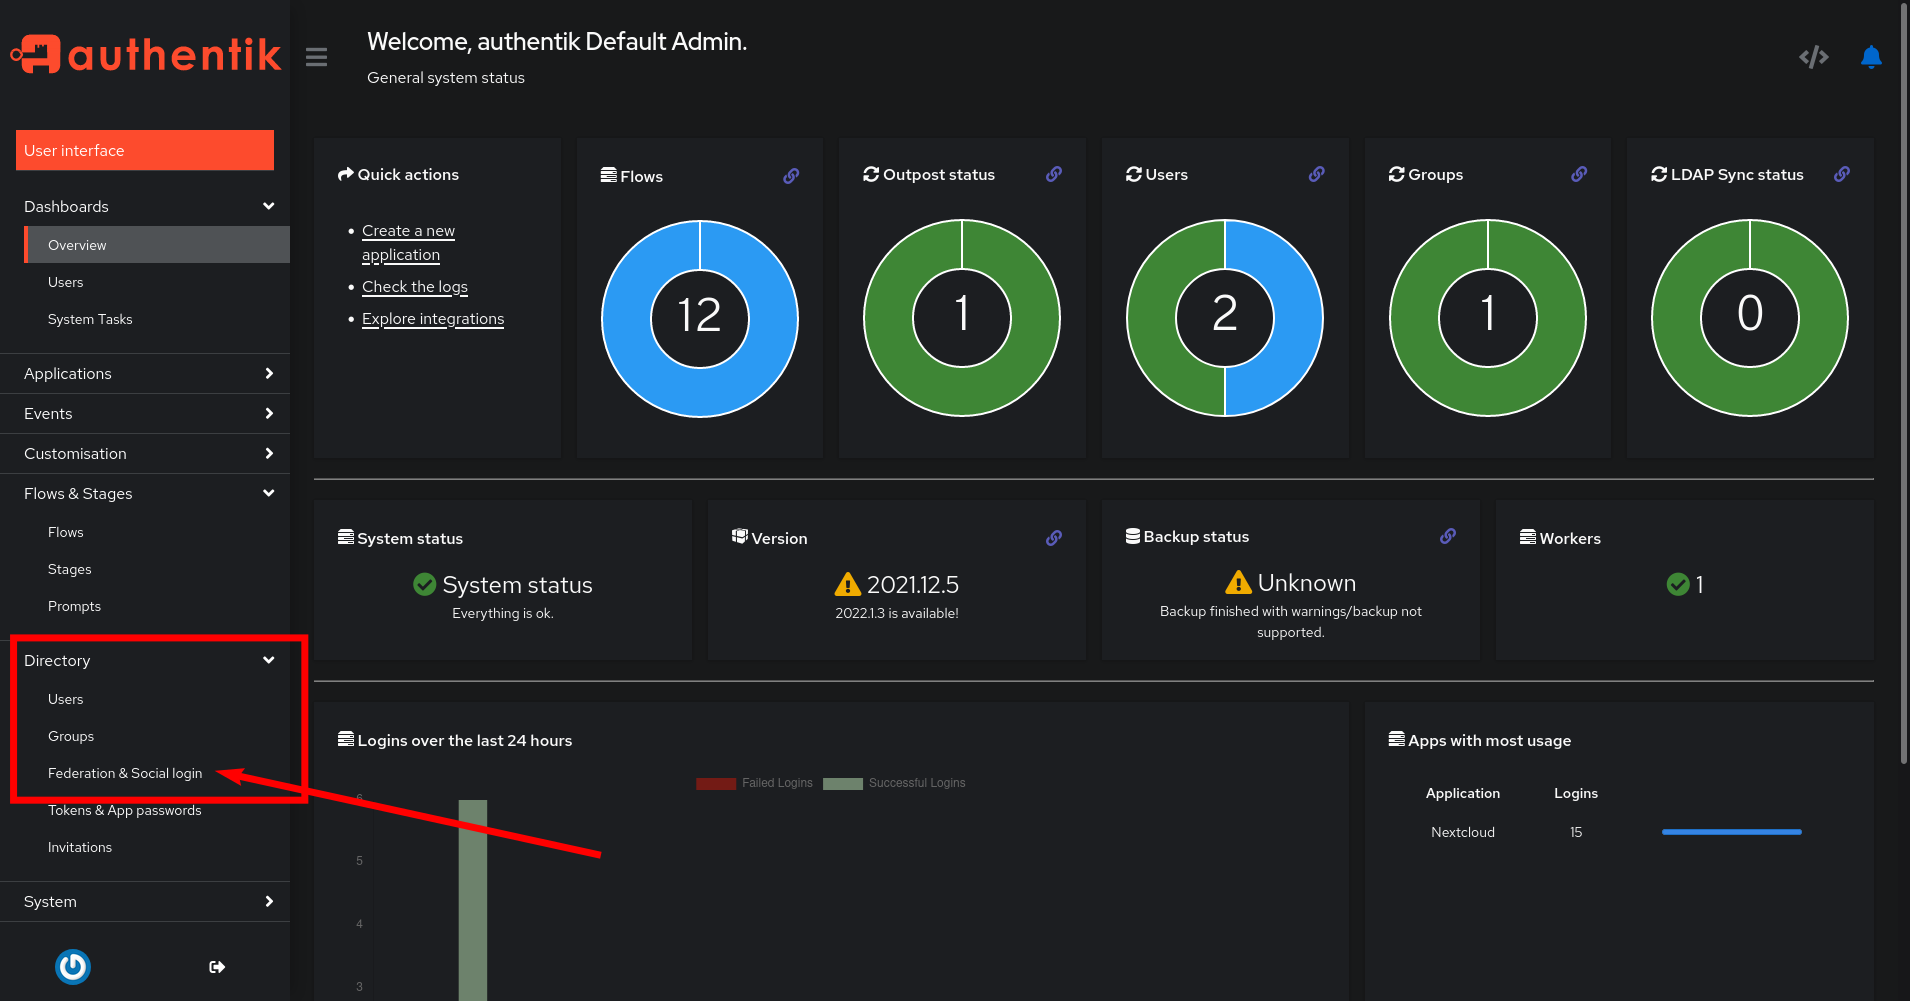This screenshot has width=1910, height=1001.
Task: Click the link icon on Flows card
Action: 791,176
